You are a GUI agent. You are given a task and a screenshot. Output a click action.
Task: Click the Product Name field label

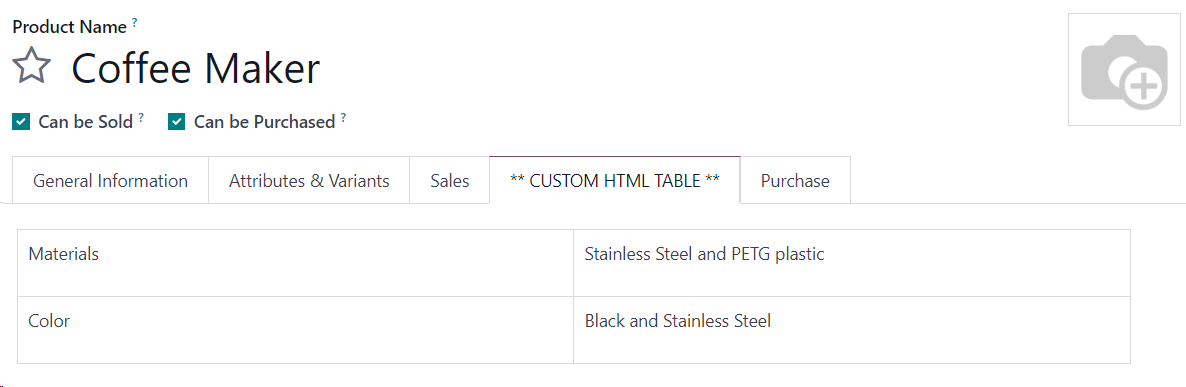(70, 27)
